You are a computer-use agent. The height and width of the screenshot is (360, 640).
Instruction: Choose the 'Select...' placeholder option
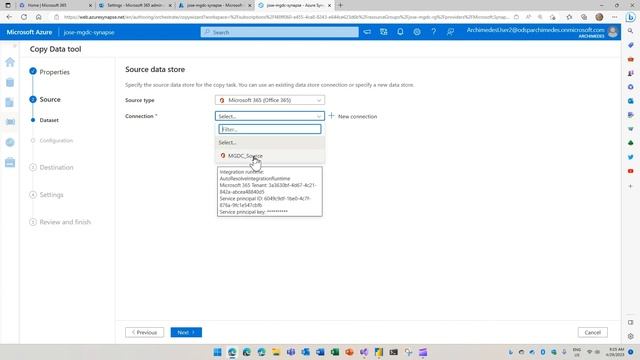tap(270, 142)
